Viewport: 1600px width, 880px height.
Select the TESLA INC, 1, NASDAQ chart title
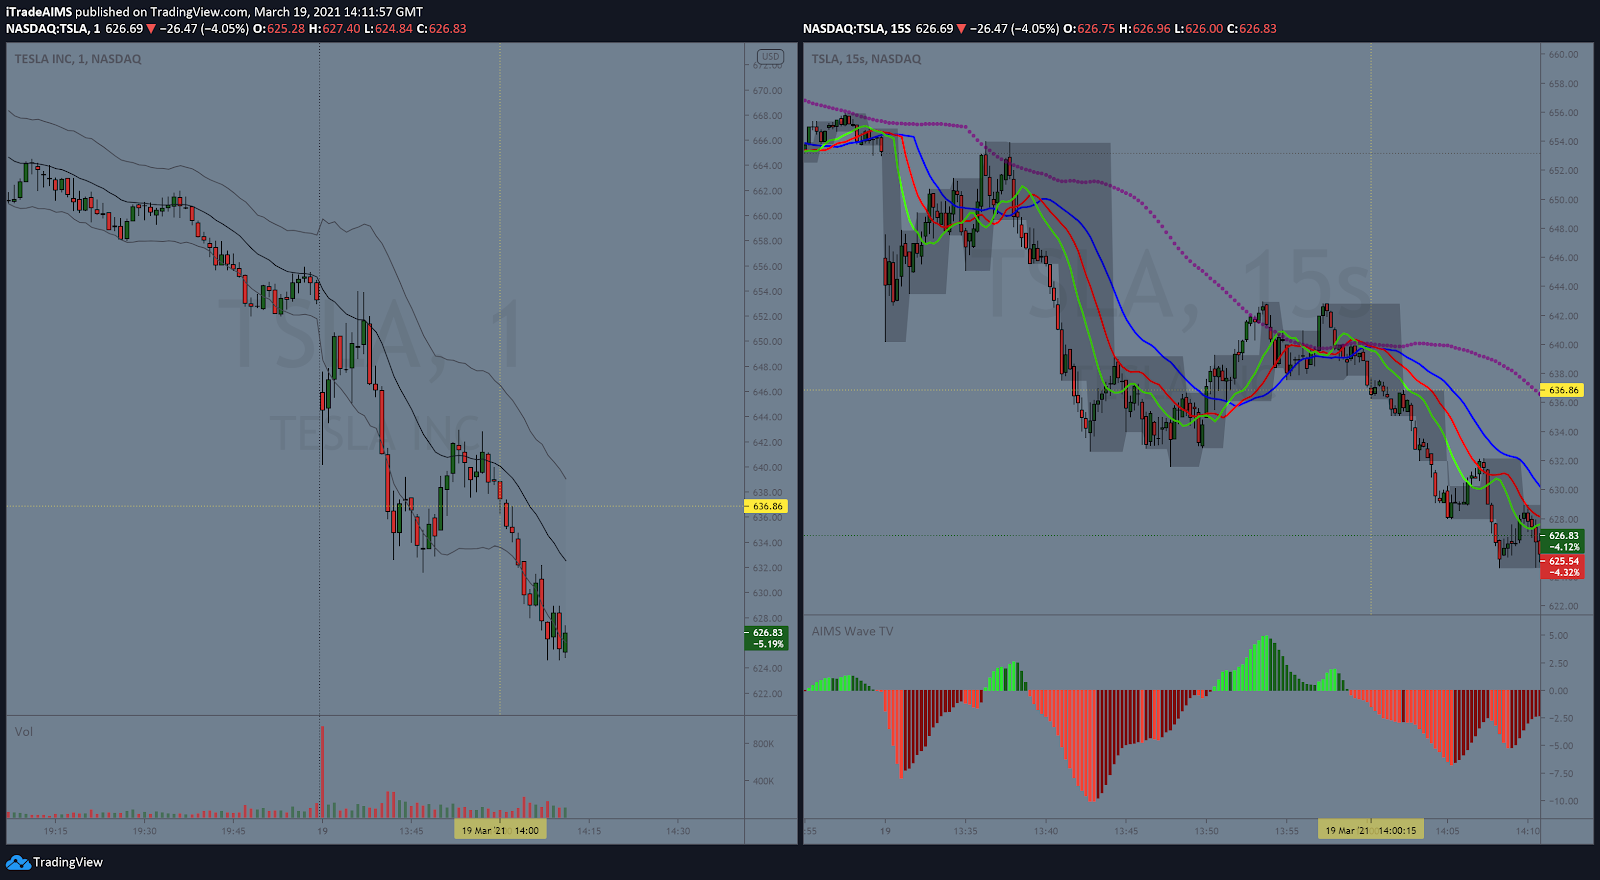point(78,59)
